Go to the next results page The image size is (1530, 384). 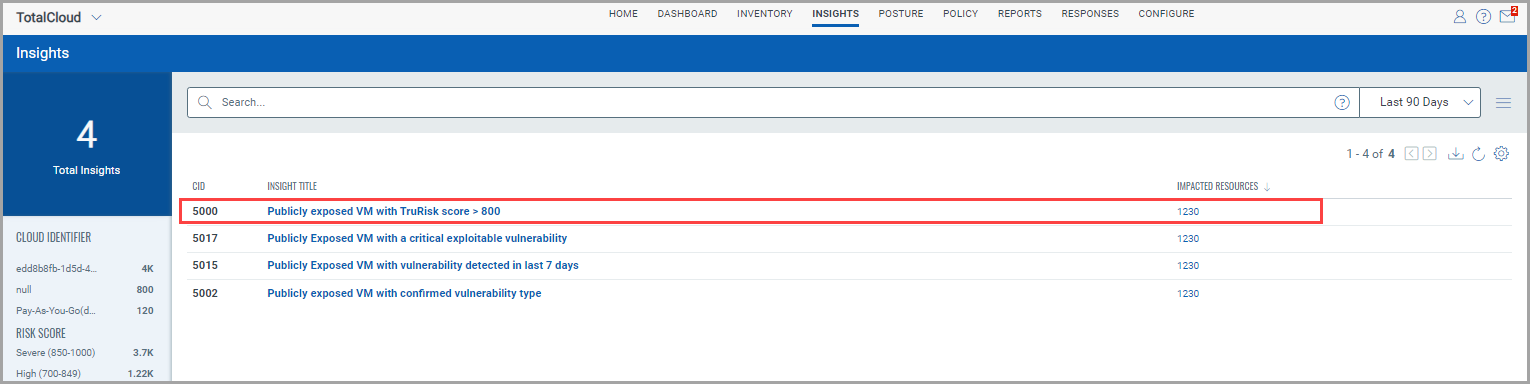click(1430, 154)
